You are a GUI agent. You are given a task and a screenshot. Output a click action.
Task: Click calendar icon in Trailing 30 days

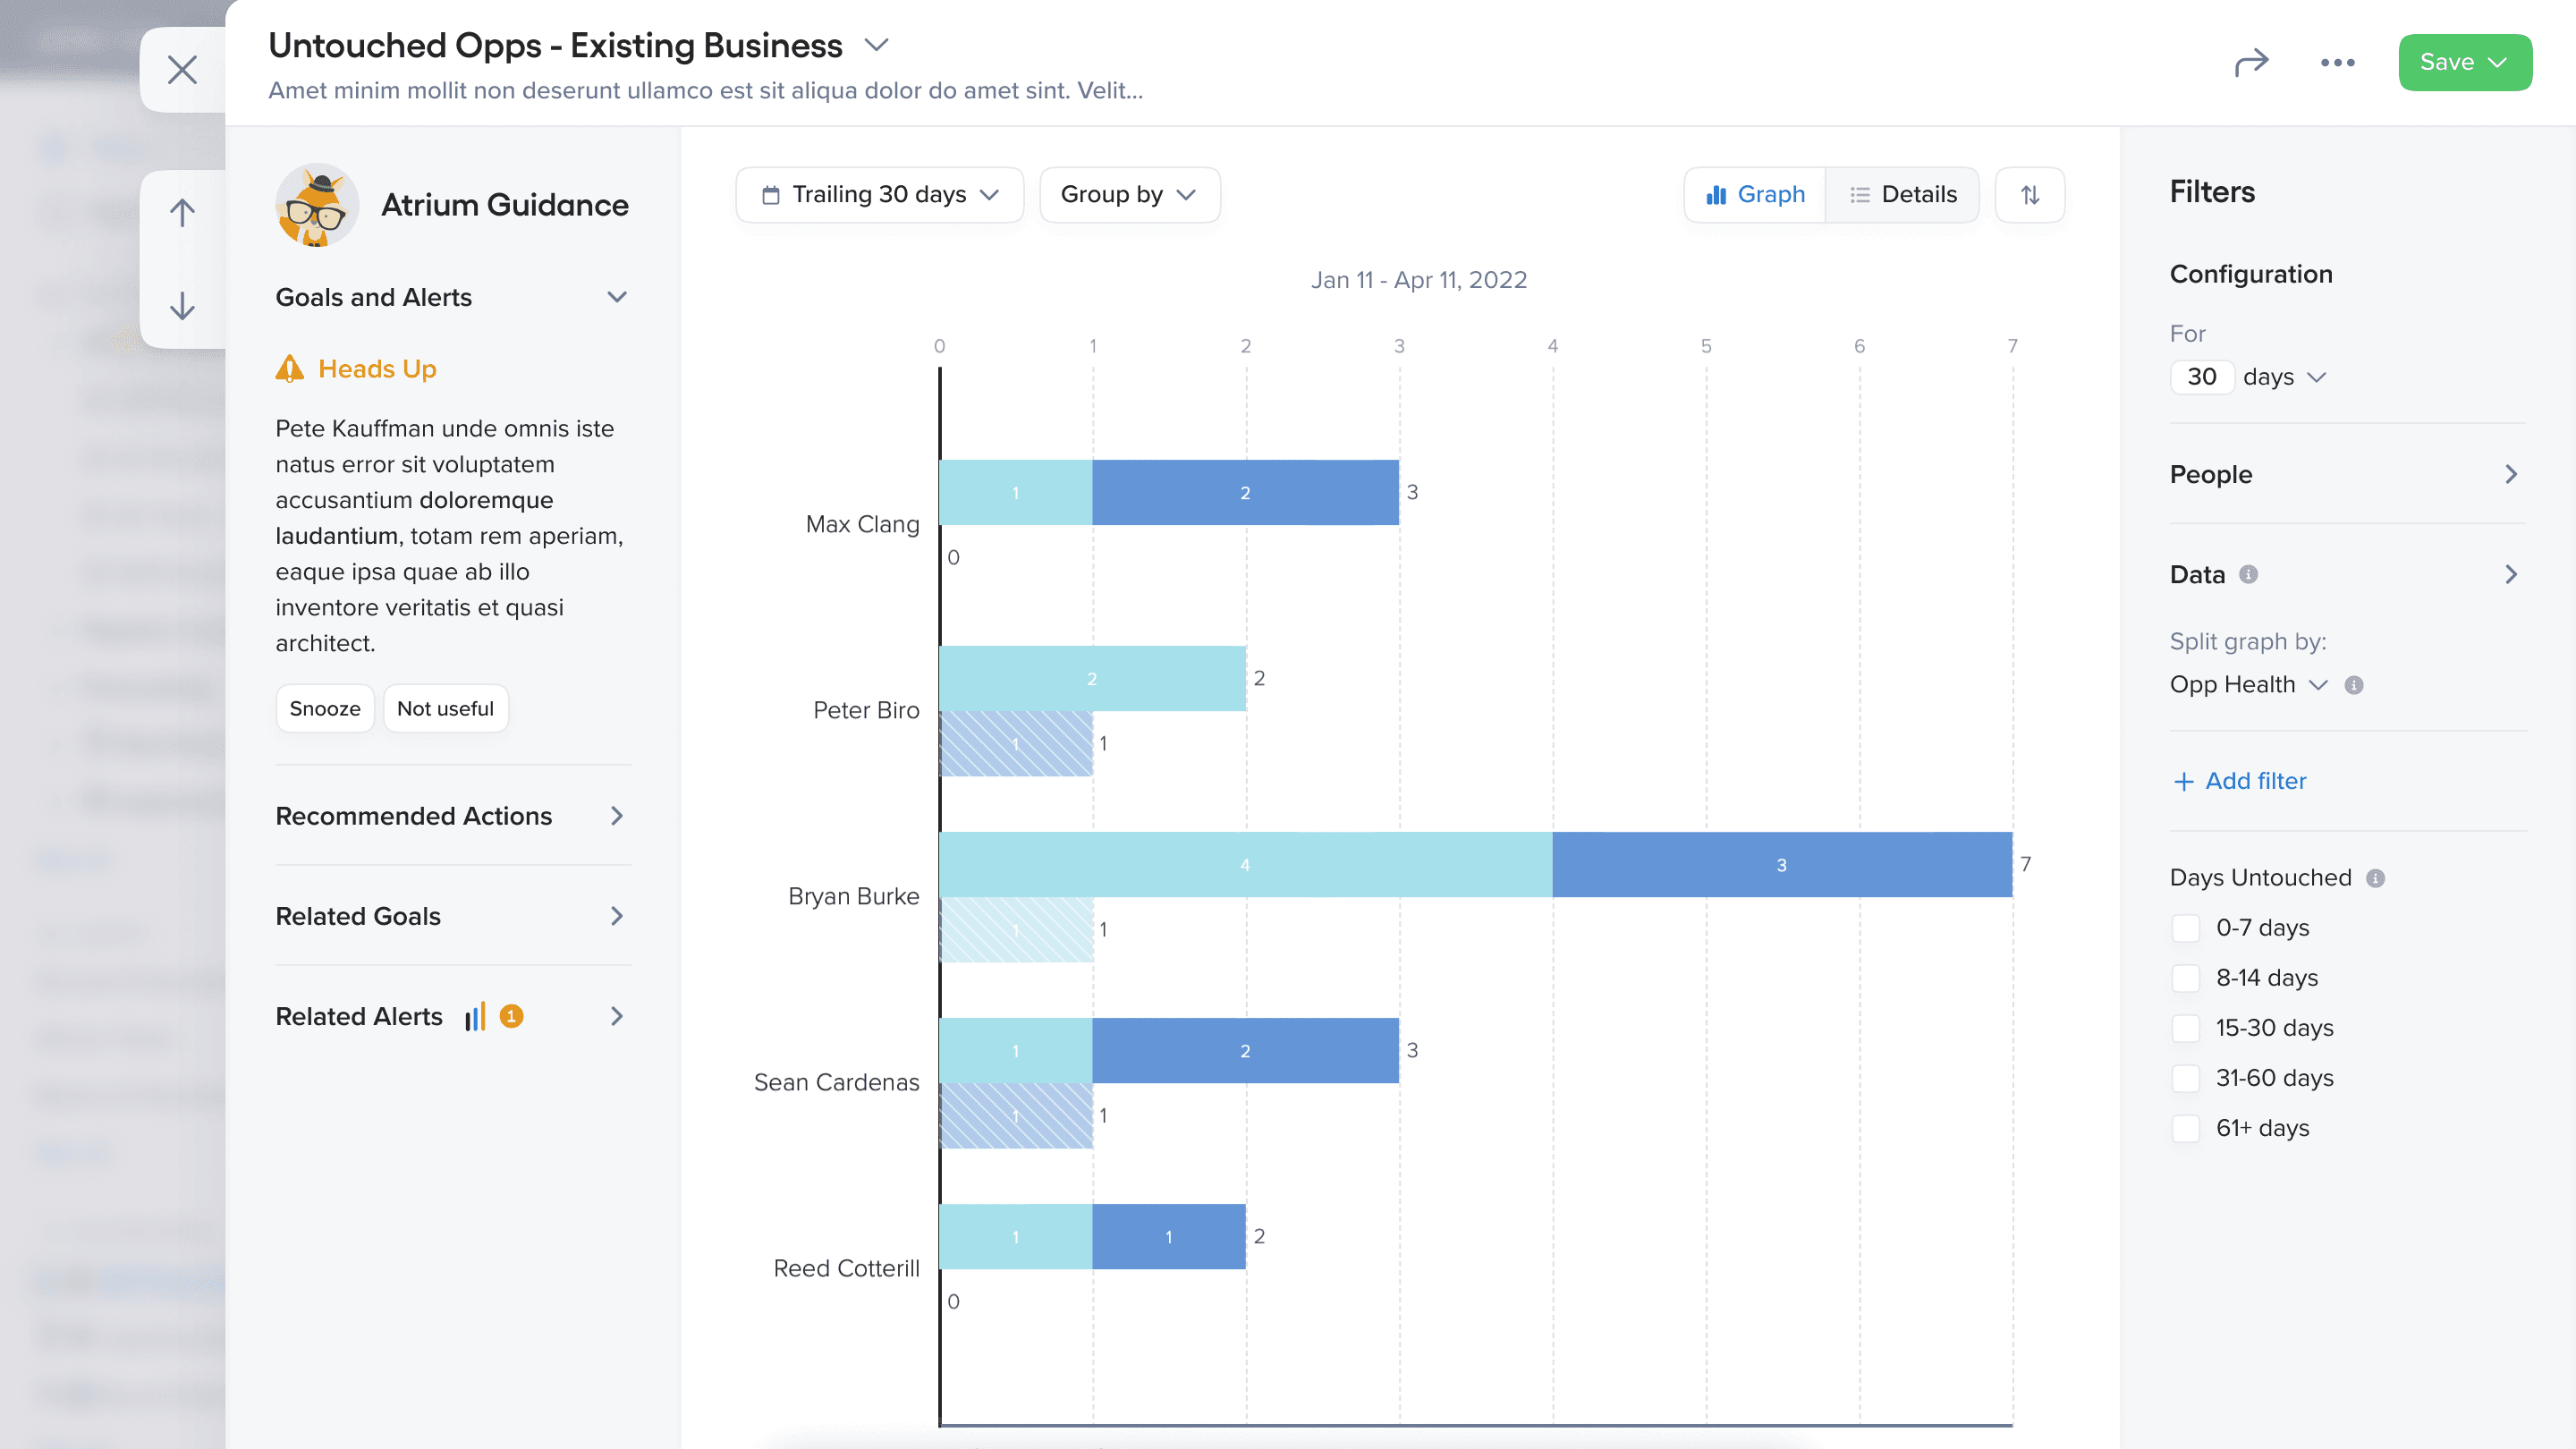click(770, 195)
